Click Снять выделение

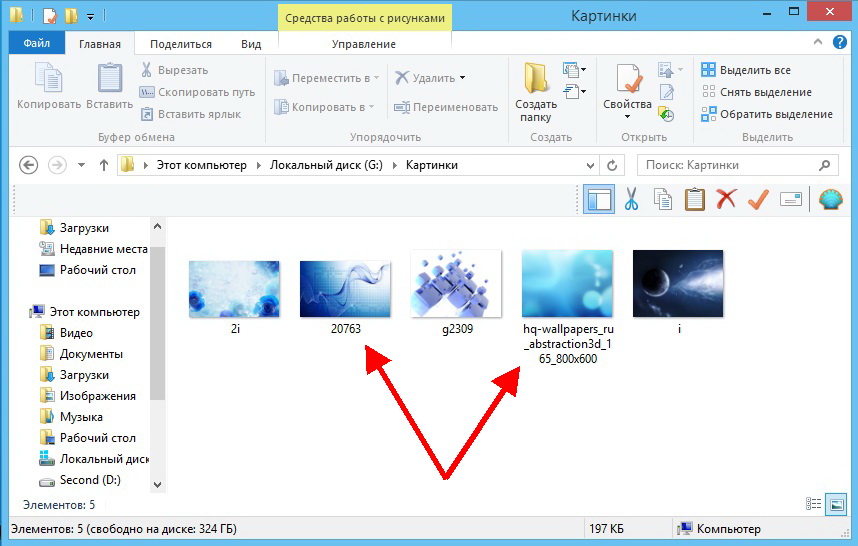[x=756, y=92]
